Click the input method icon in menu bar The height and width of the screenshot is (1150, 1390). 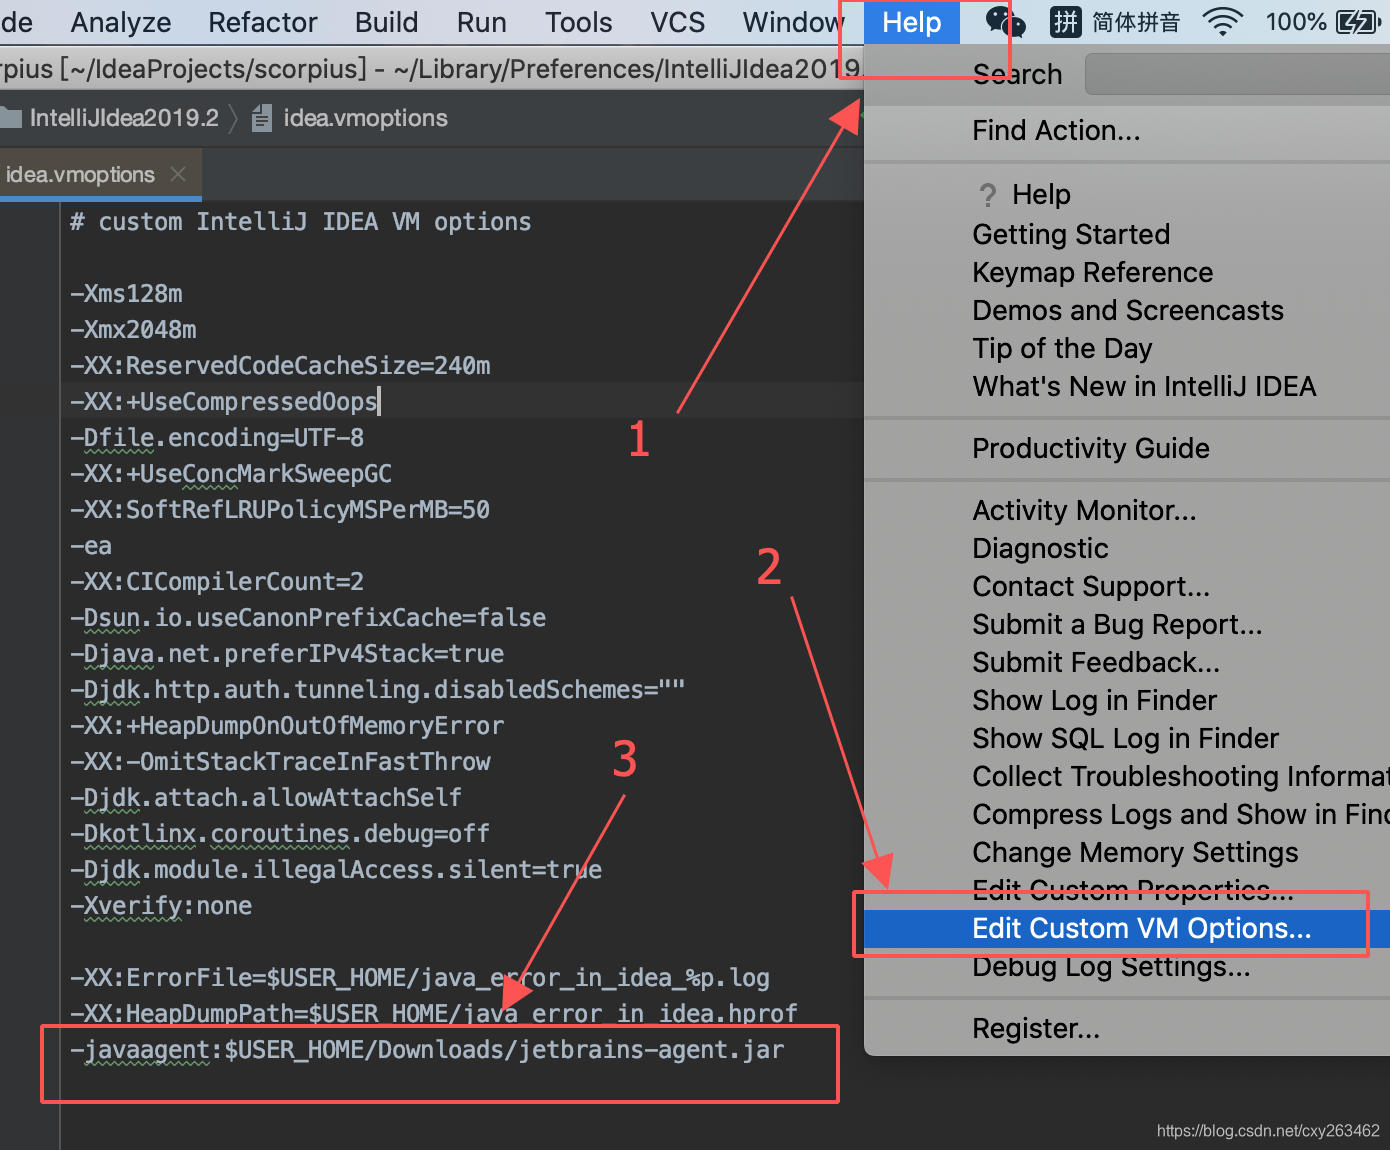1065,21
